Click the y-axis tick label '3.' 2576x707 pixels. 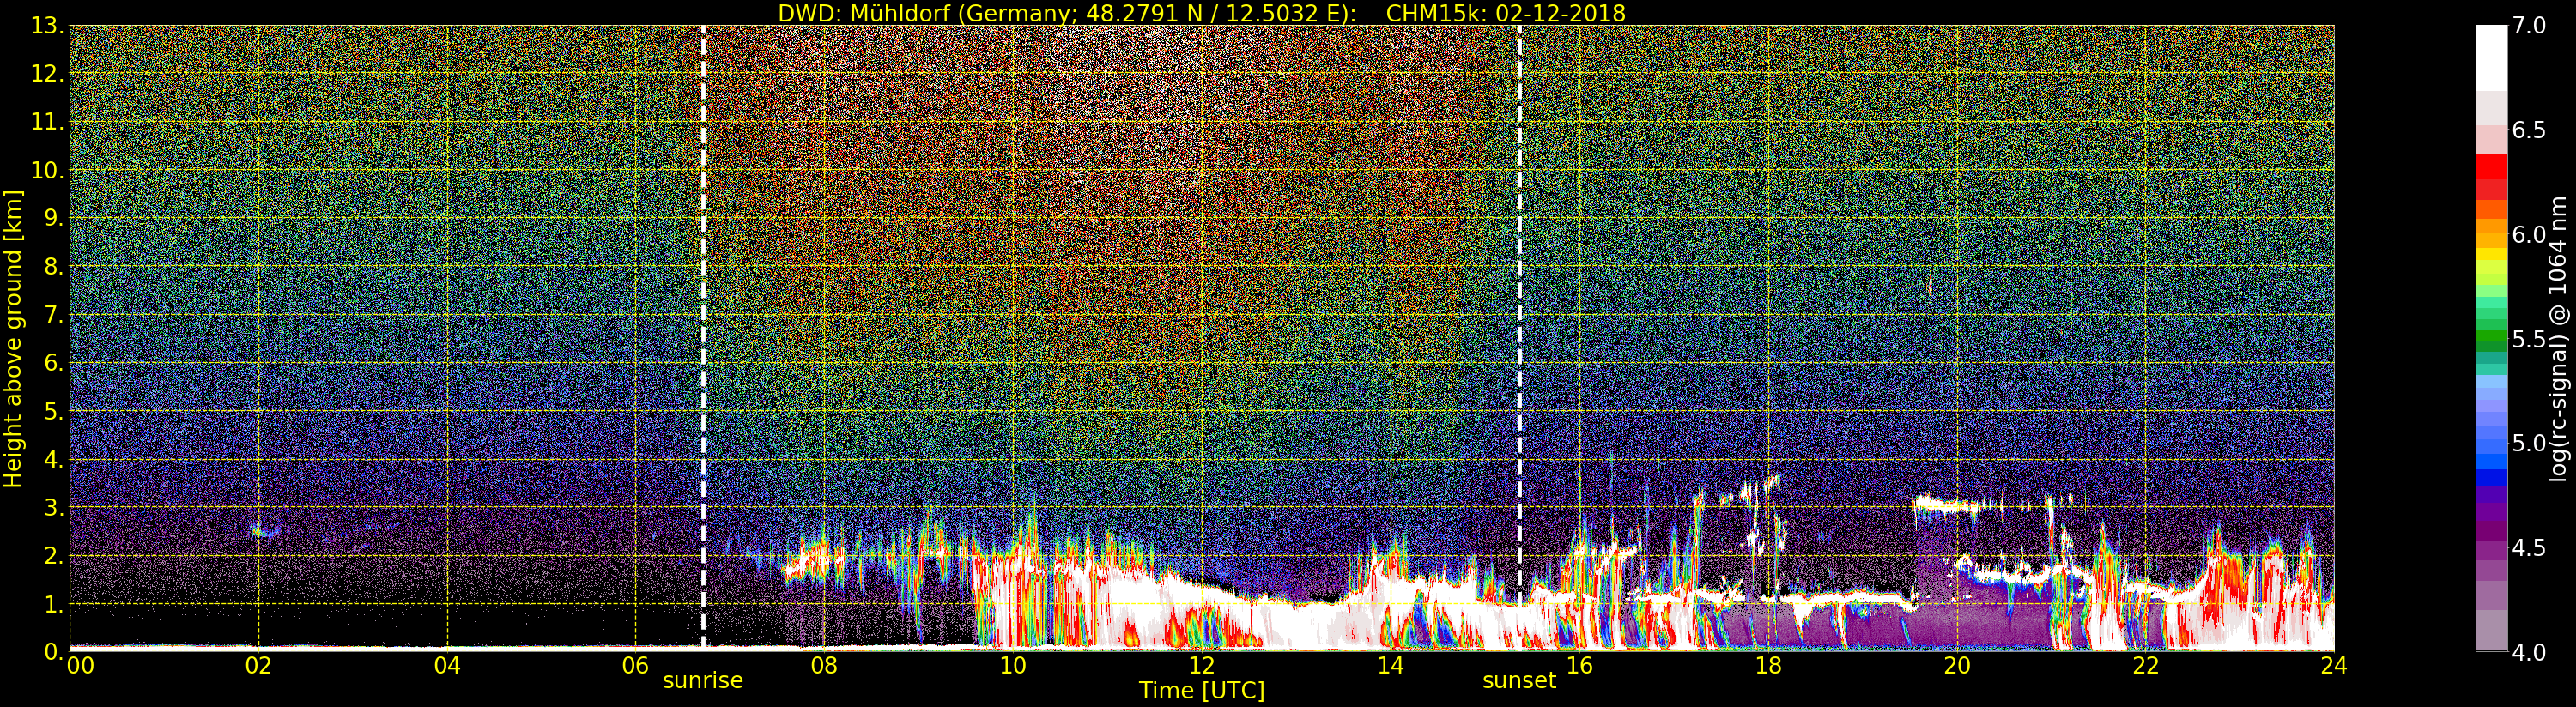point(53,508)
